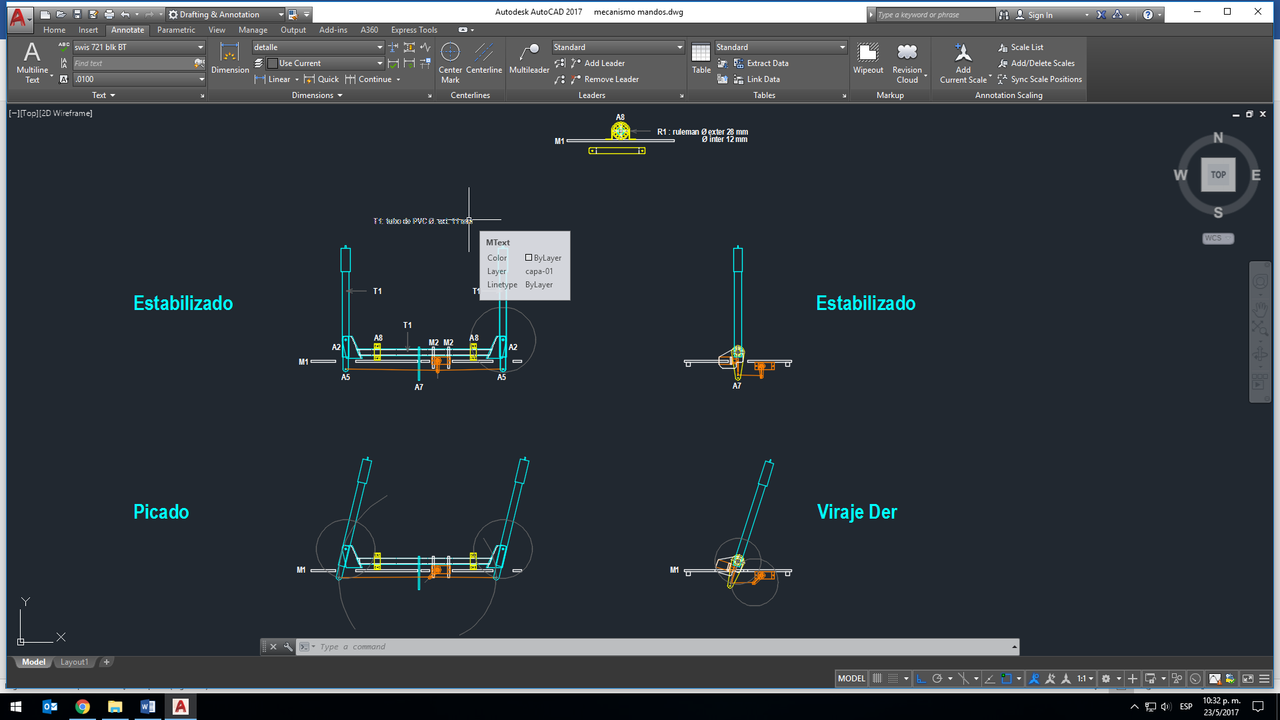
Task: Open Word from the Windows taskbar
Action: coord(148,706)
